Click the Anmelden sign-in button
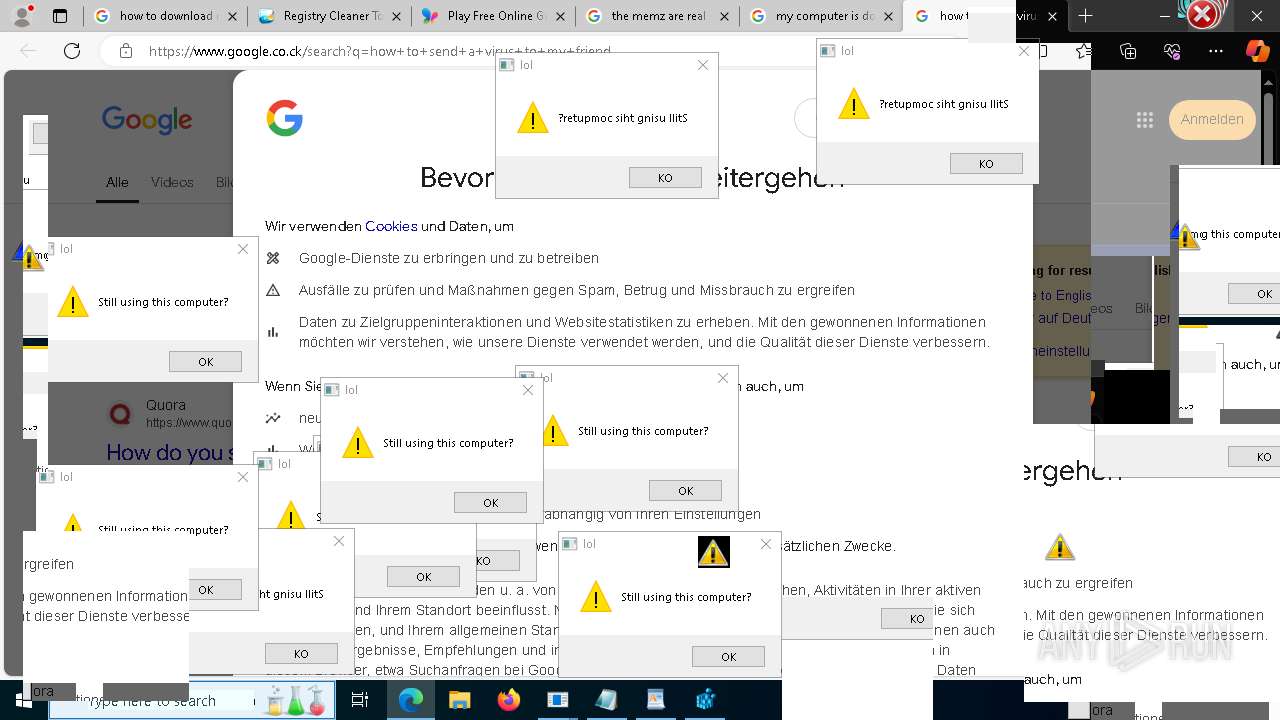The image size is (1280, 720). click(x=1212, y=119)
